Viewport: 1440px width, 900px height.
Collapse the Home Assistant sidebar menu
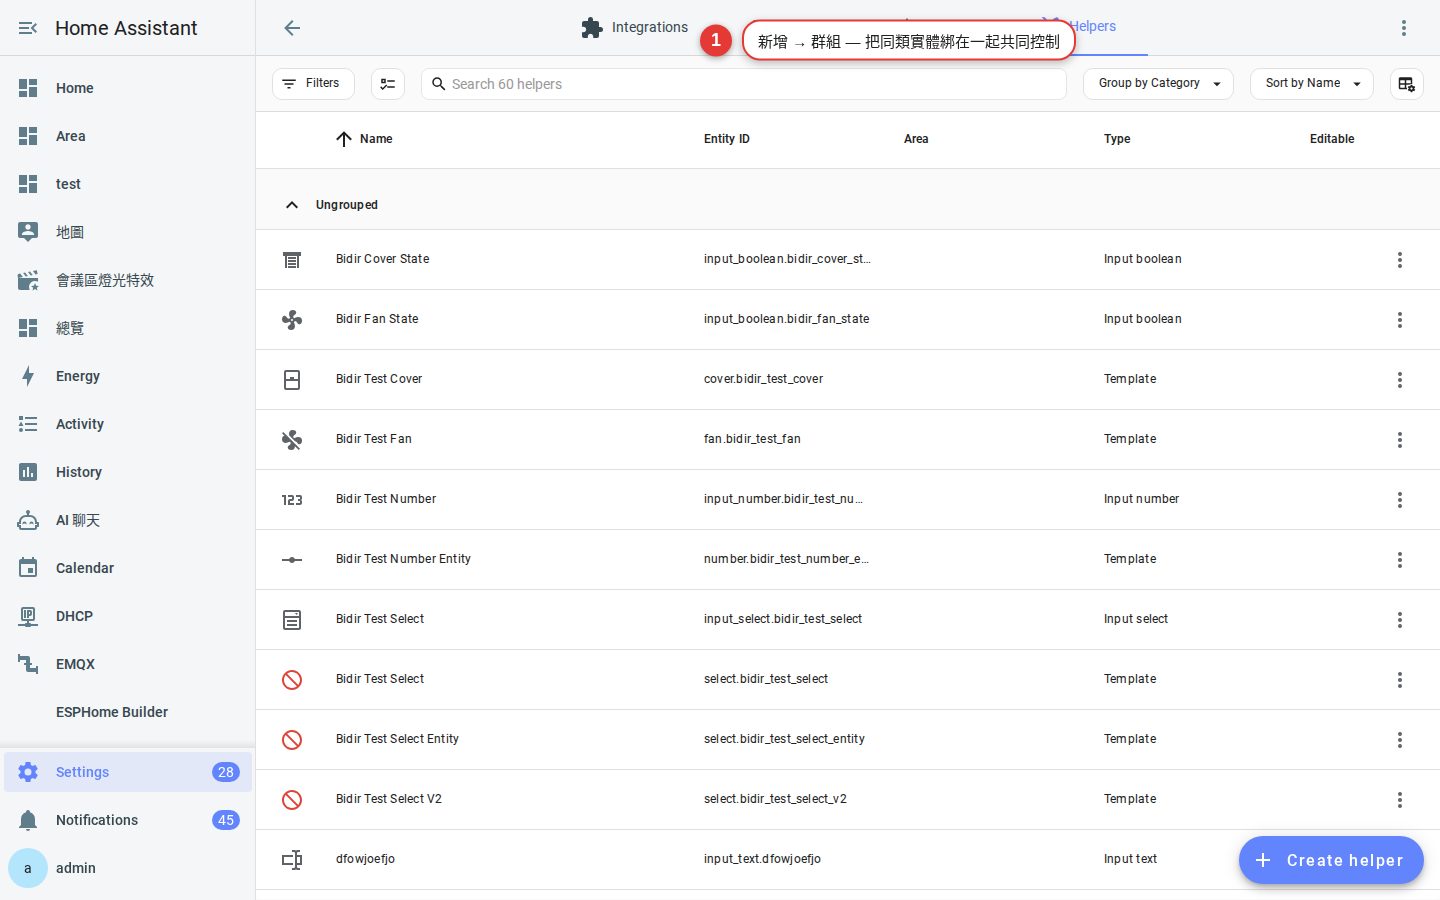[28, 28]
